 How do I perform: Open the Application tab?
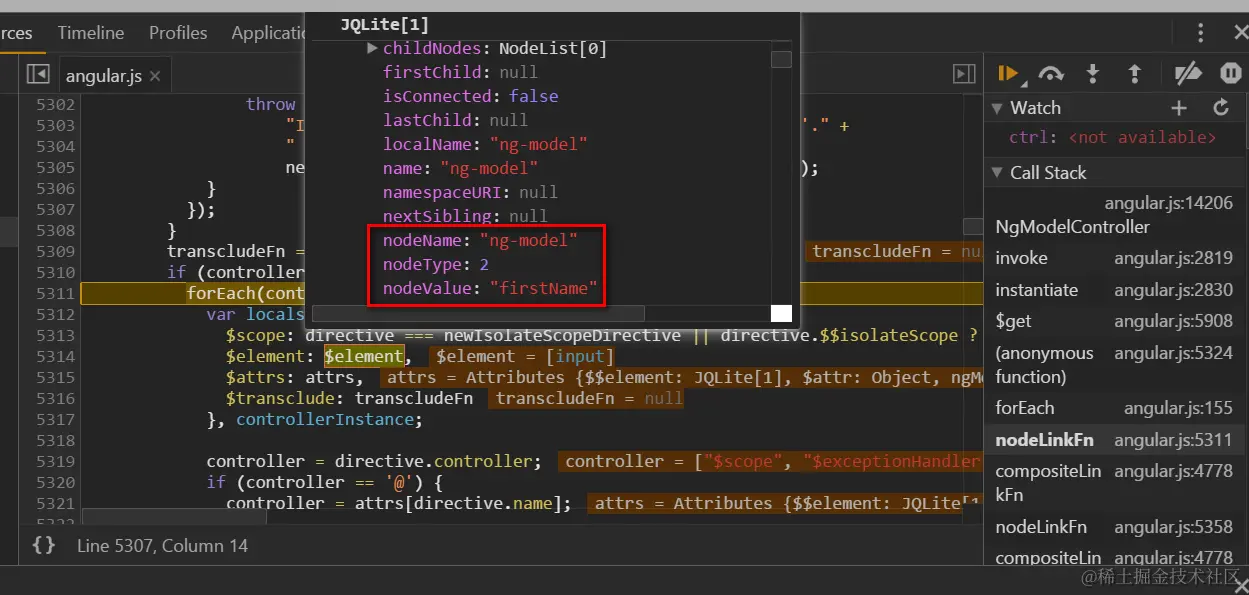[268, 33]
